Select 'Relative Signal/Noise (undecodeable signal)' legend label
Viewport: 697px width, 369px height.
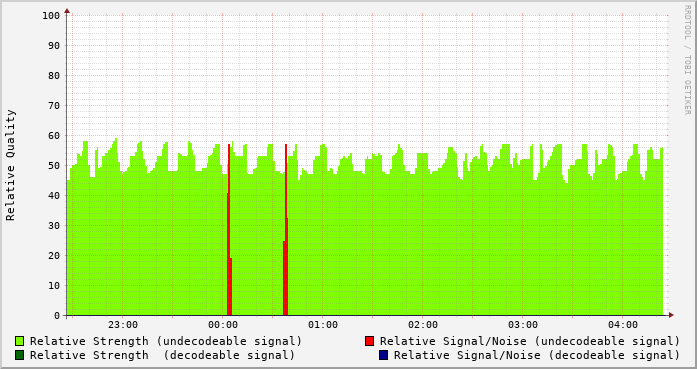coord(530,341)
